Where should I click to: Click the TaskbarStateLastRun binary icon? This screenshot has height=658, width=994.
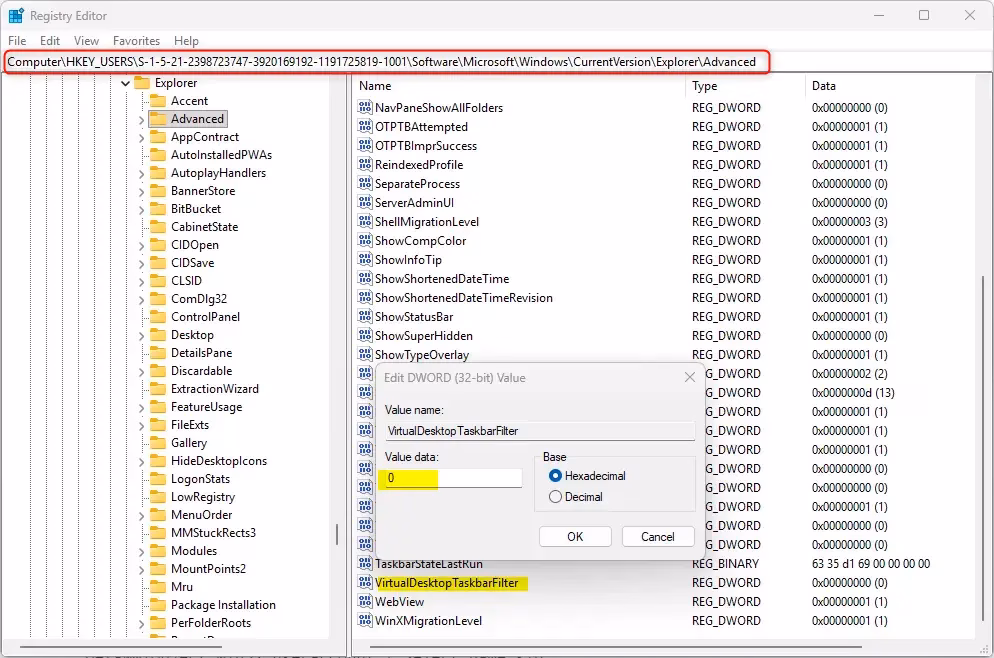(x=365, y=564)
